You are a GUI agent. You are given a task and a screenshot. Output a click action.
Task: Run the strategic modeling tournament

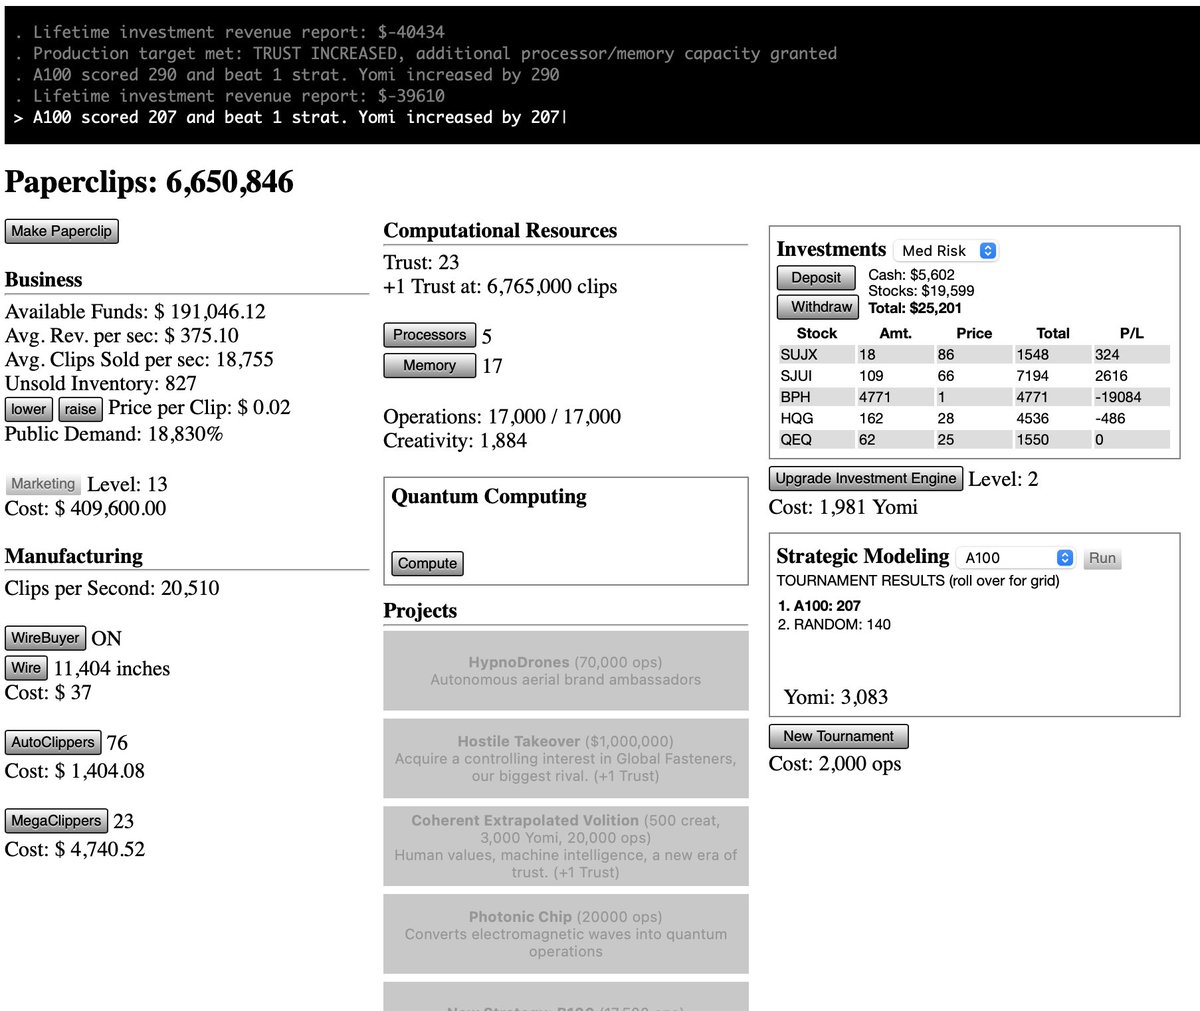click(x=1102, y=558)
